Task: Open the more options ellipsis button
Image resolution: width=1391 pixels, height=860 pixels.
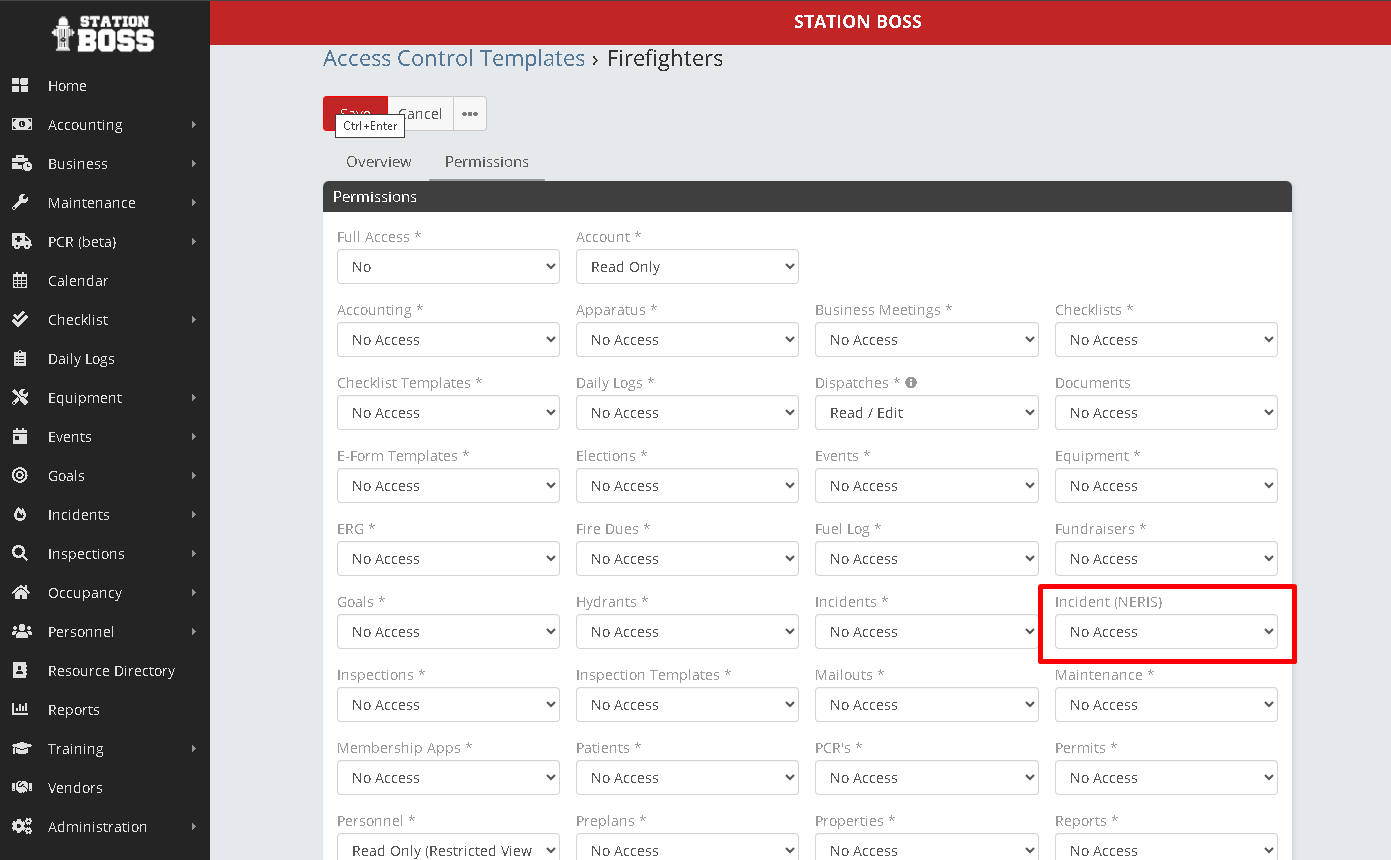Action: coord(470,114)
